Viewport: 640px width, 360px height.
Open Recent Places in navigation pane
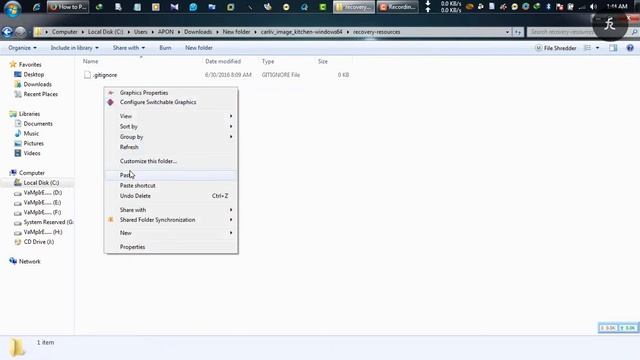point(40,94)
